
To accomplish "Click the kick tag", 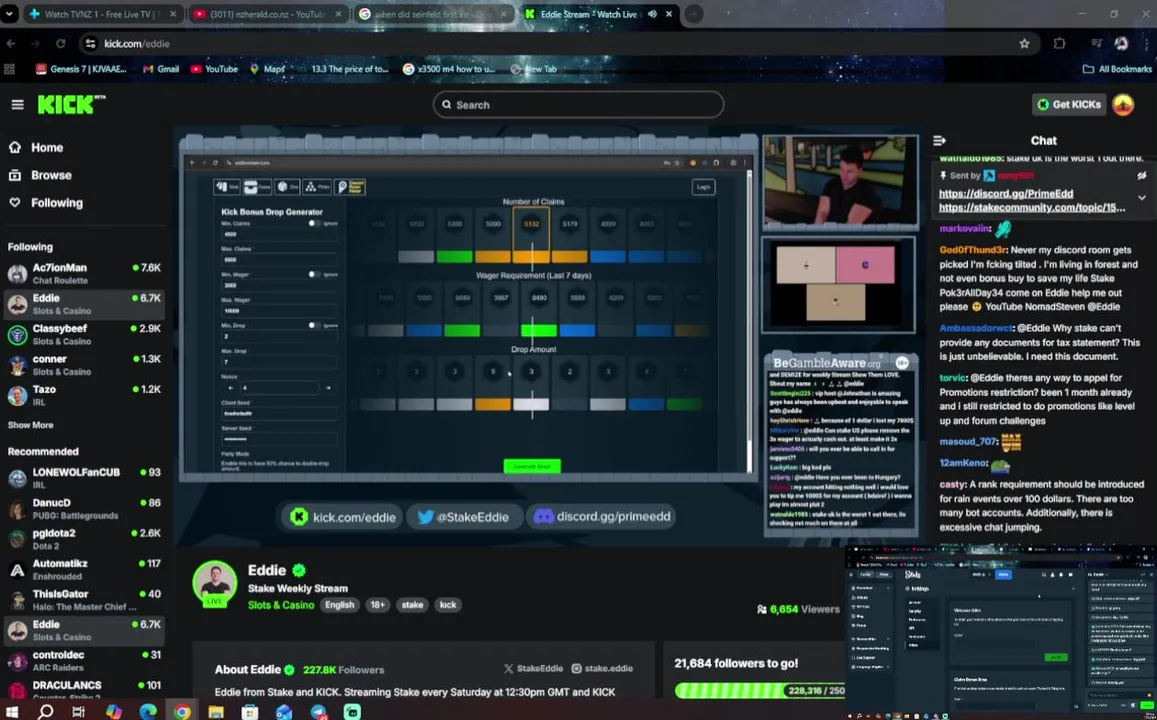I will click(448, 605).
